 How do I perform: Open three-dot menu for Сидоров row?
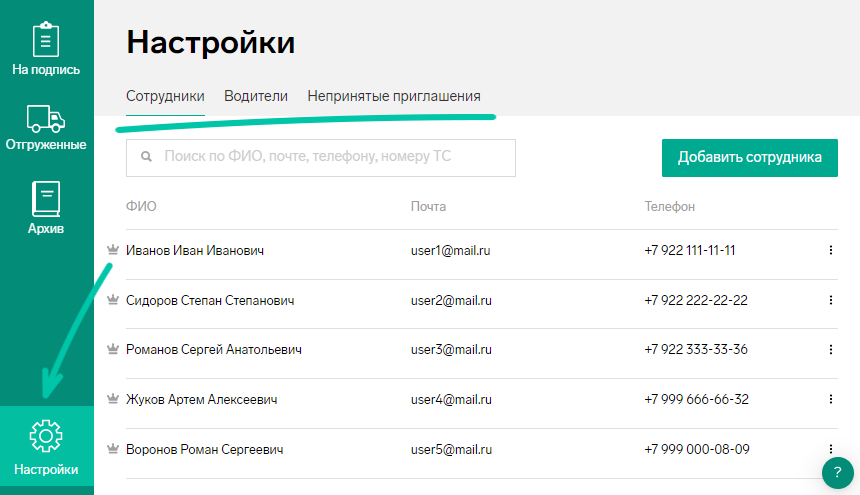click(831, 300)
